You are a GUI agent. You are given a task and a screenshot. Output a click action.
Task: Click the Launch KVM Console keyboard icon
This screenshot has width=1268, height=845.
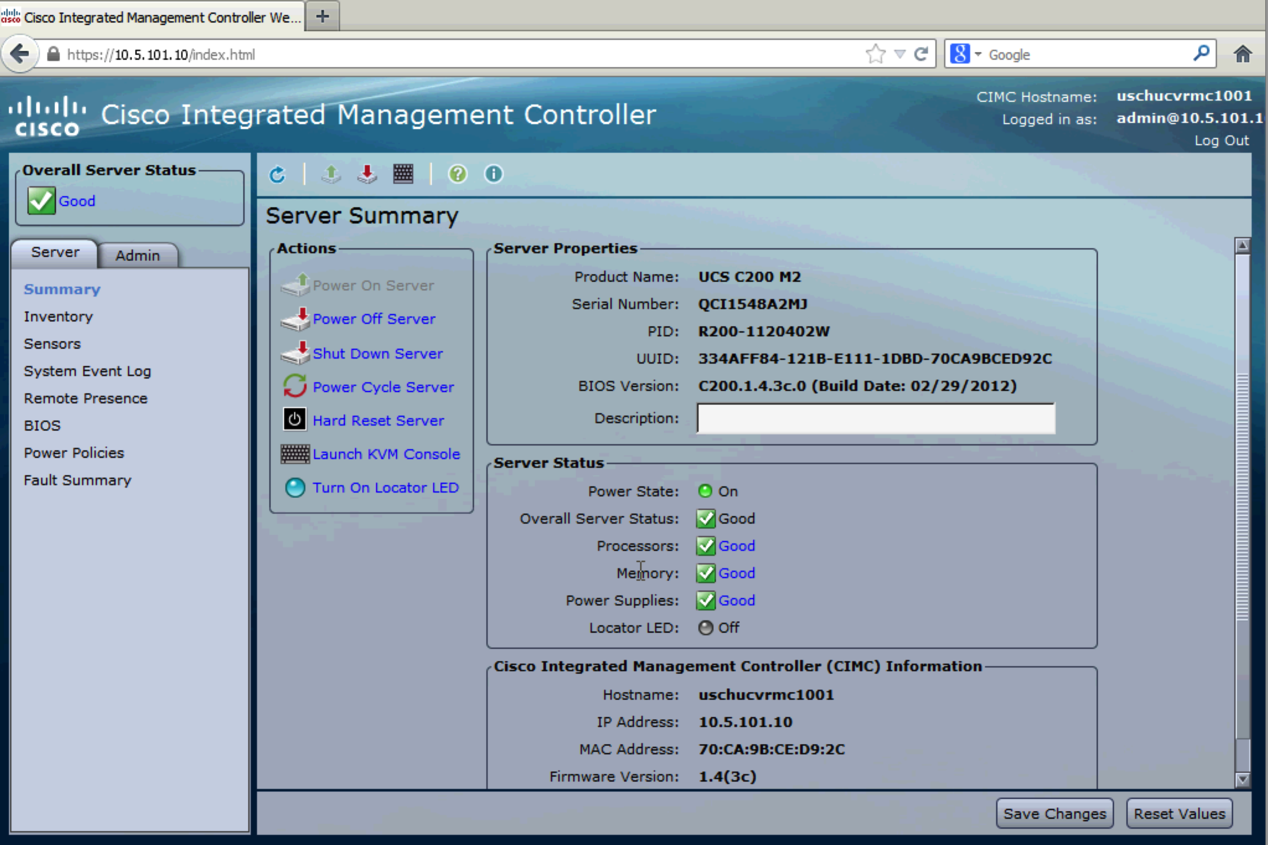coord(295,454)
